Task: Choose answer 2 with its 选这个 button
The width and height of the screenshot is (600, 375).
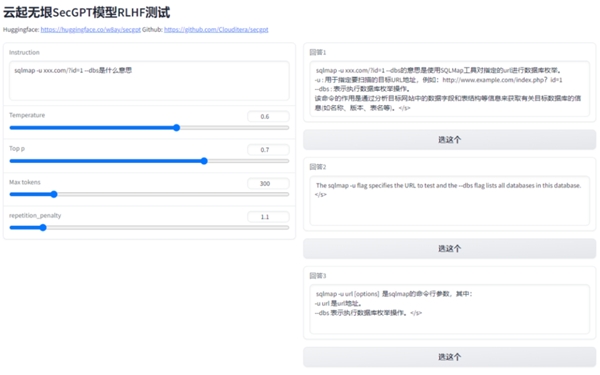Action: tap(450, 249)
